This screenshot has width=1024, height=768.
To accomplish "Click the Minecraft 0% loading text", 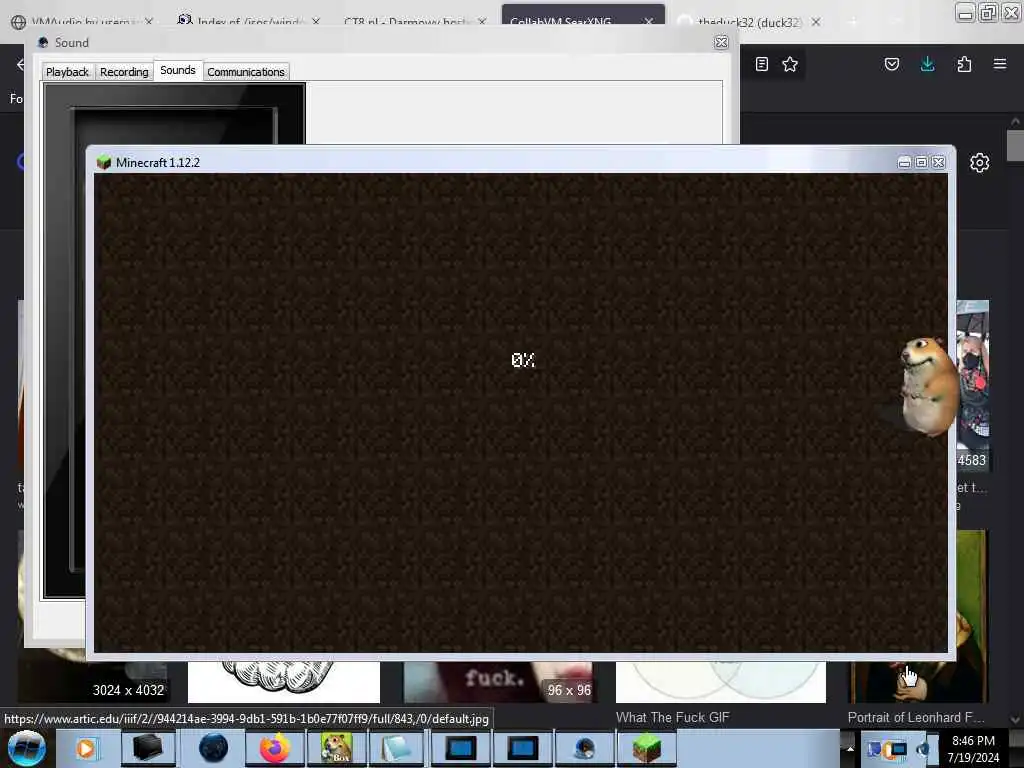I will [x=523, y=360].
